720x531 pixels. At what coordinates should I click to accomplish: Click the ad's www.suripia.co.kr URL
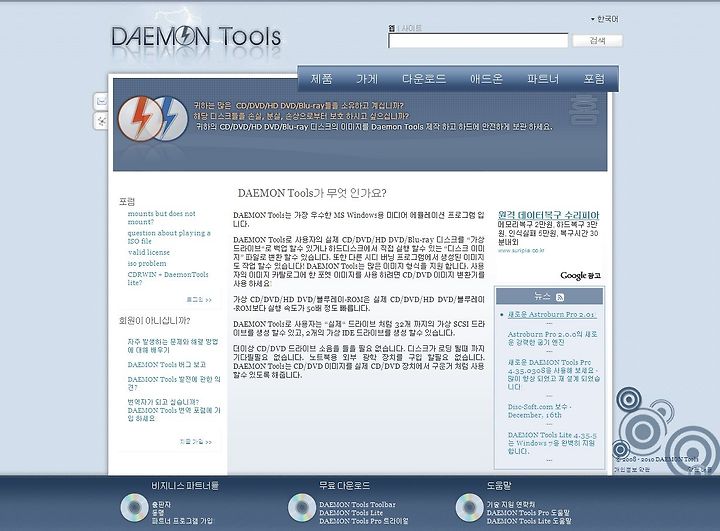pos(521,250)
